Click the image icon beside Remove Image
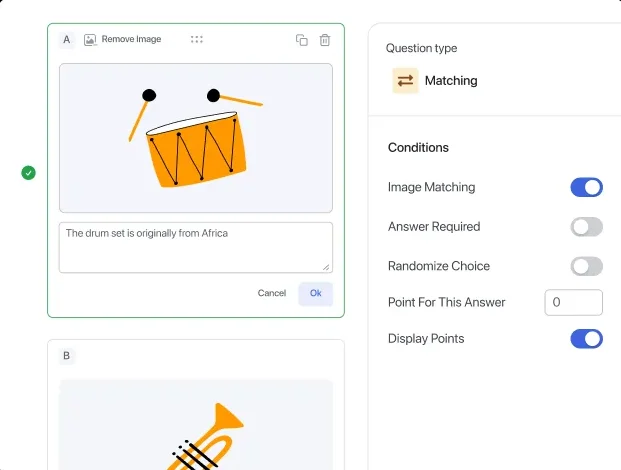Image resolution: width=621 pixels, height=470 pixels. pyautogui.click(x=90, y=39)
